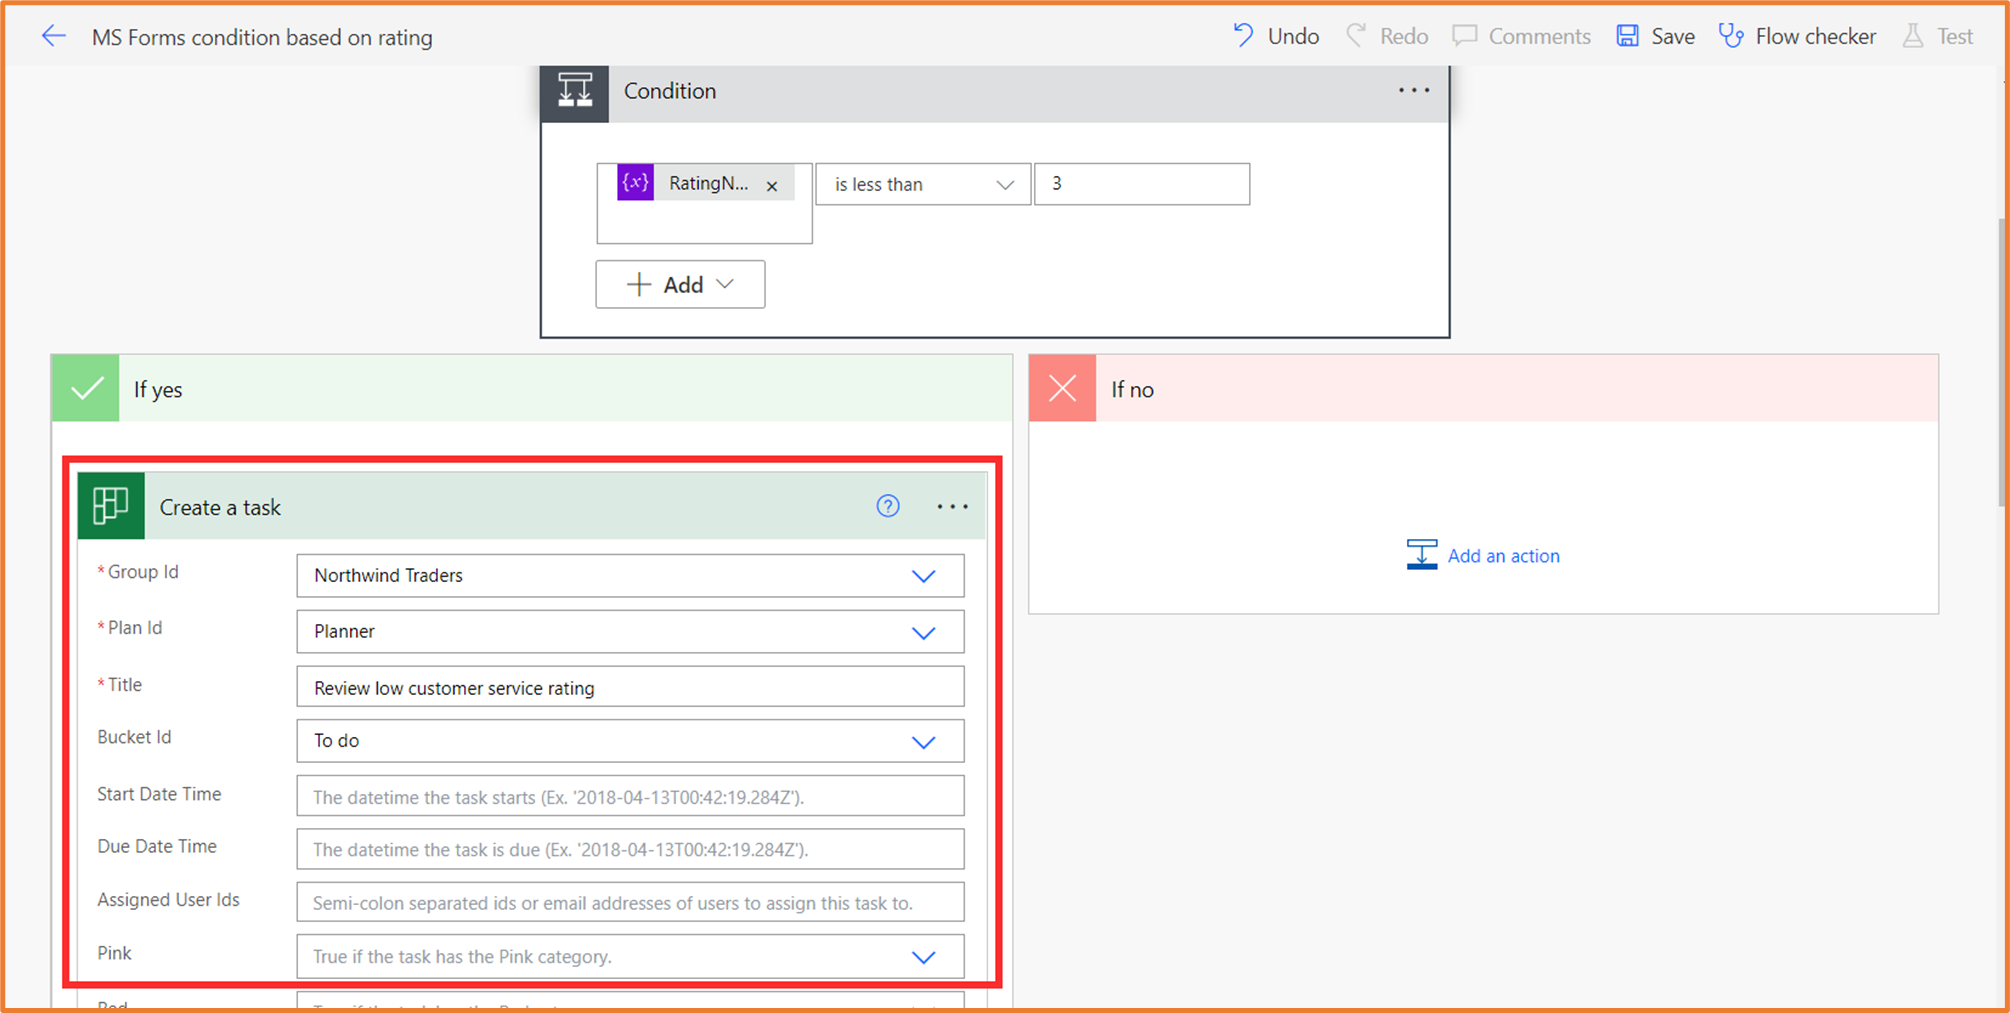The image size is (2010, 1013).
Task: Open the Comments panel
Action: click(x=1465, y=35)
